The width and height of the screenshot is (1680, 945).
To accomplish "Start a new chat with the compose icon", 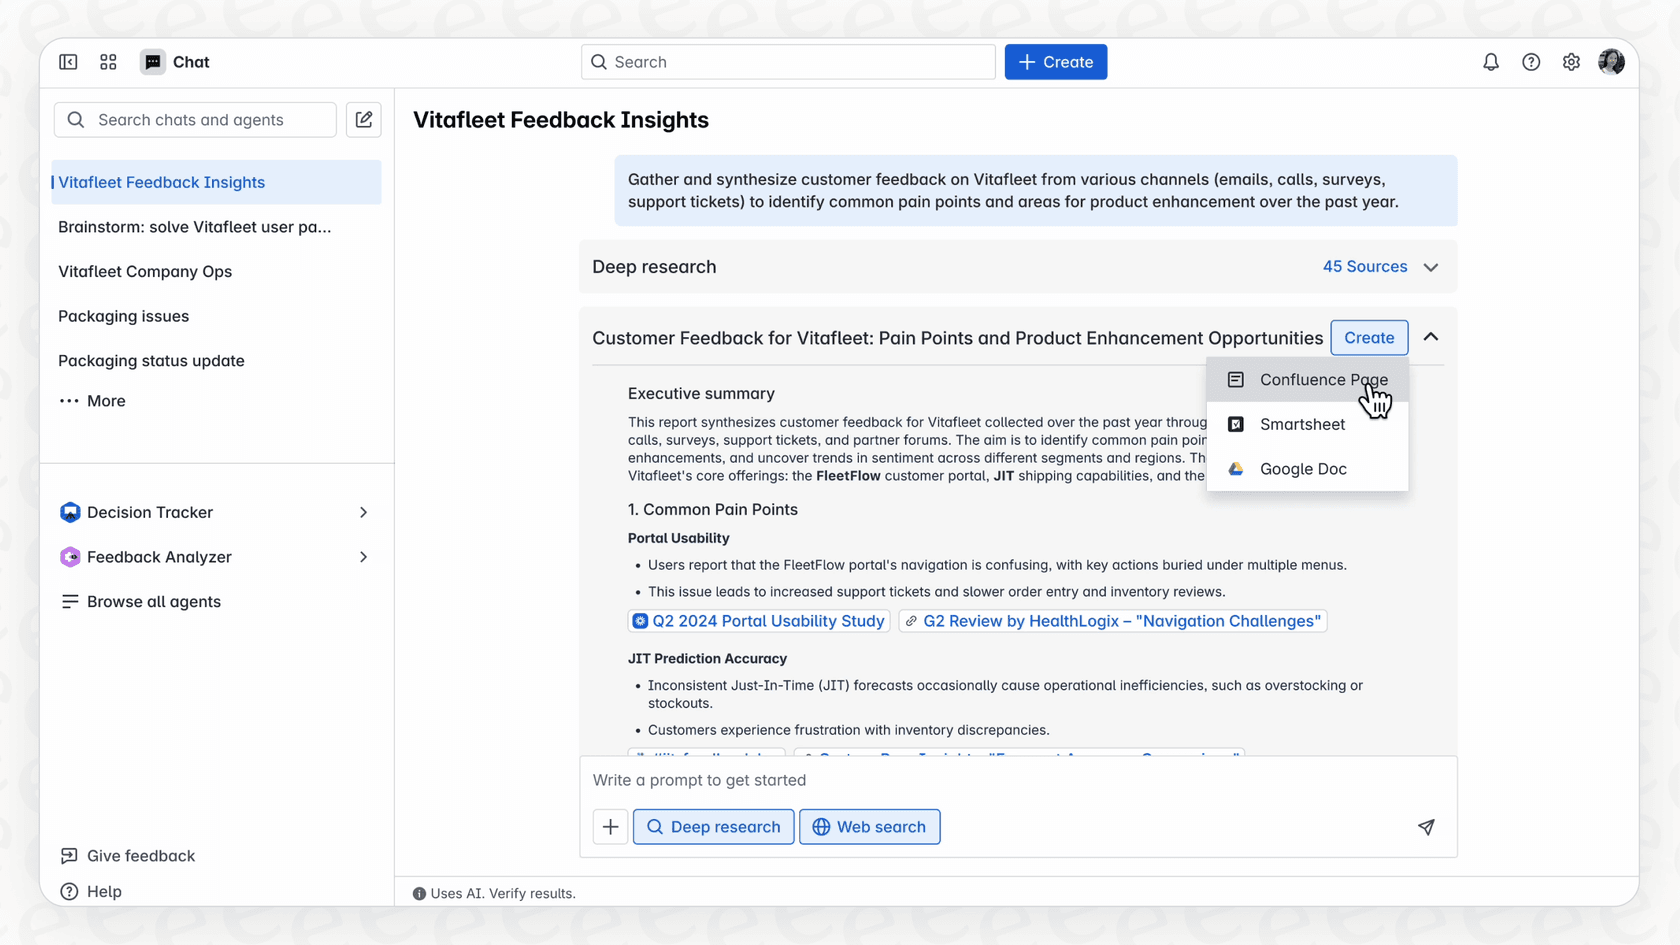I will pos(363,119).
